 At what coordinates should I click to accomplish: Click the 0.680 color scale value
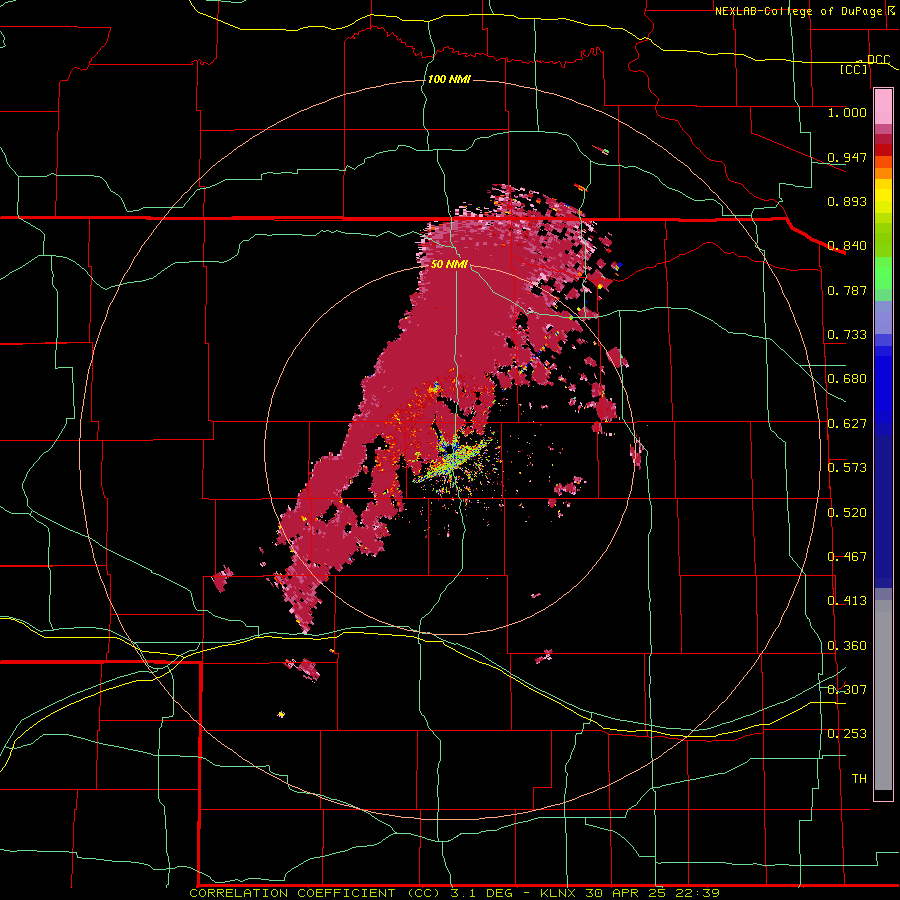(x=847, y=379)
